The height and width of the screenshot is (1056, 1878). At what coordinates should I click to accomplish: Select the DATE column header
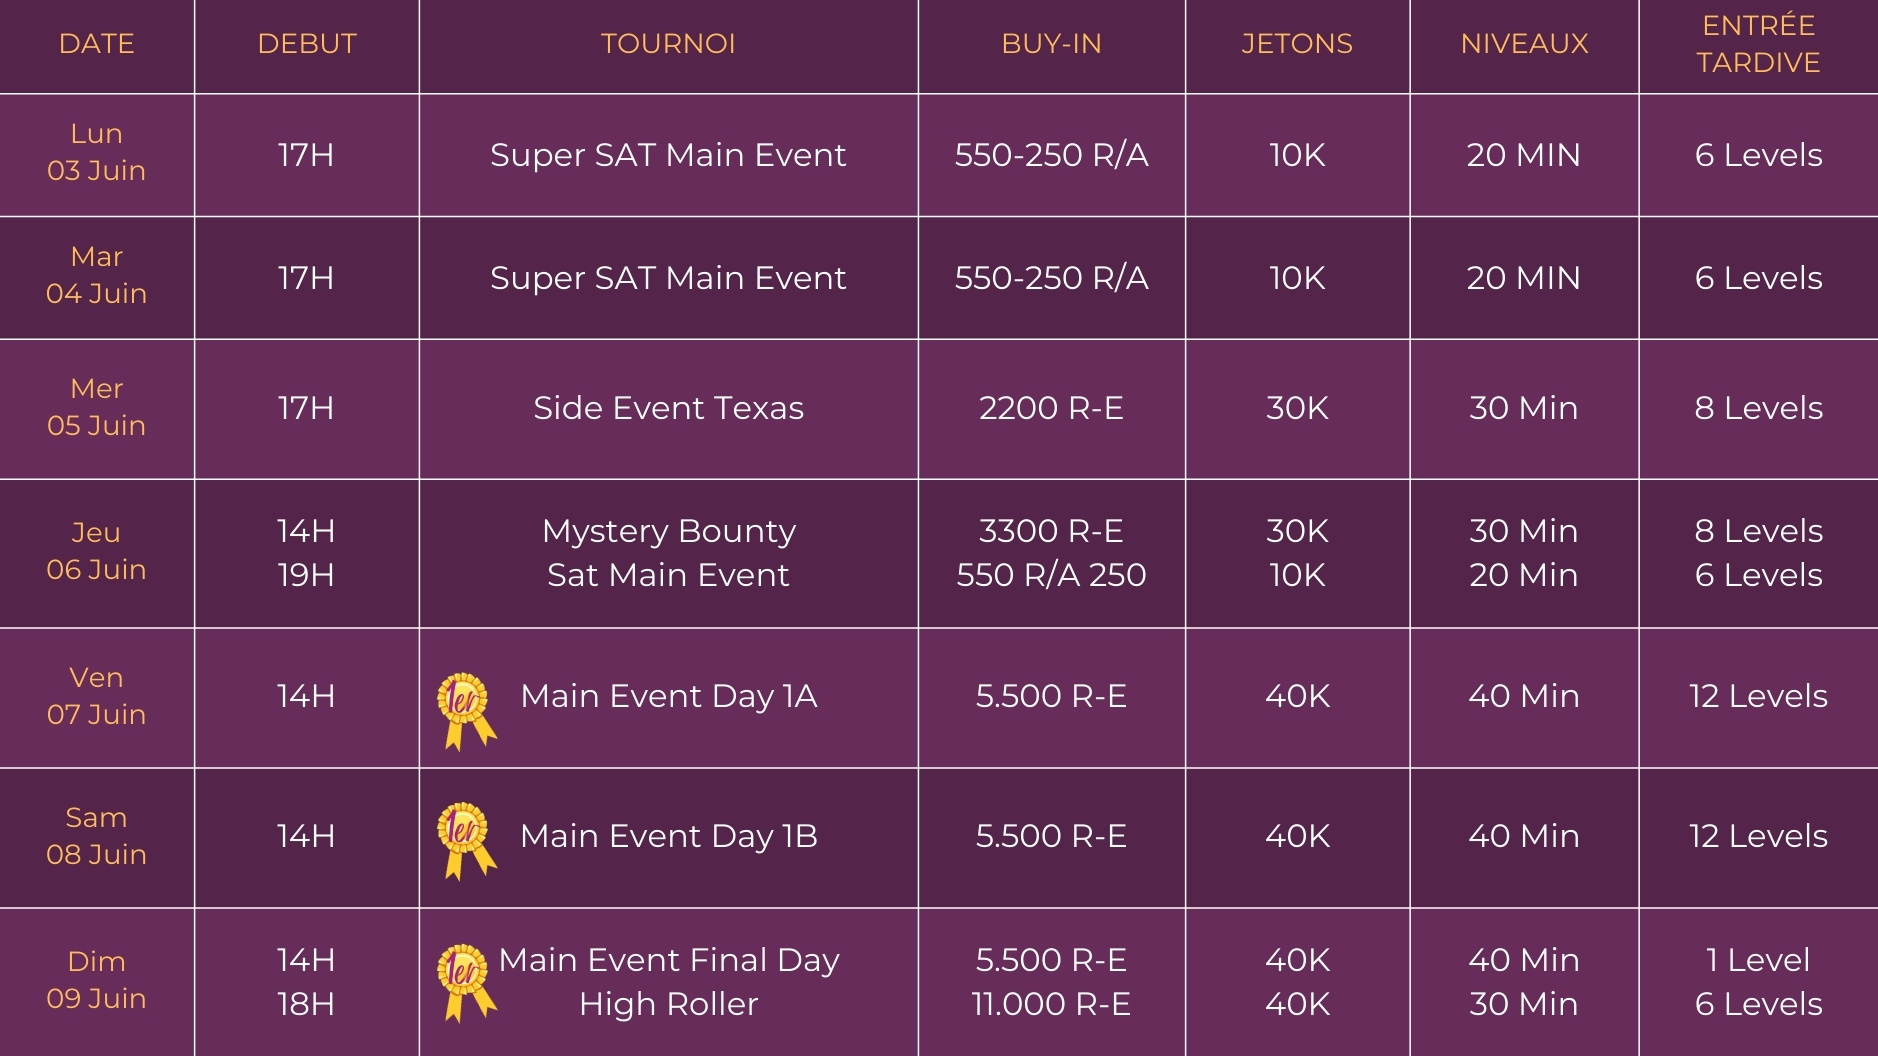tap(97, 44)
